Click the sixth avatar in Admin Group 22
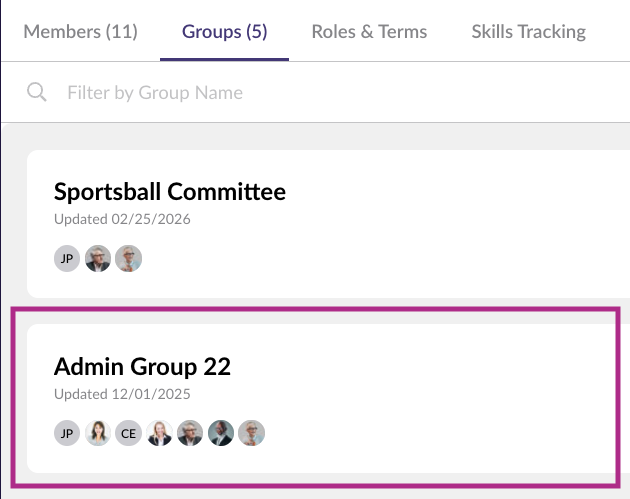This screenshot has height=499, width=630. 221,433
